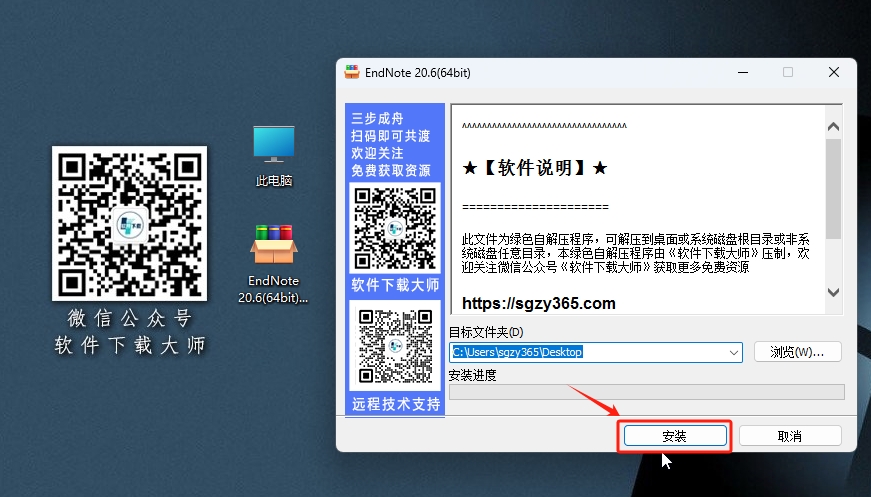Click the 软件下载大师 QR code in sidebar
871x497 pixels.
coord(395,228)
